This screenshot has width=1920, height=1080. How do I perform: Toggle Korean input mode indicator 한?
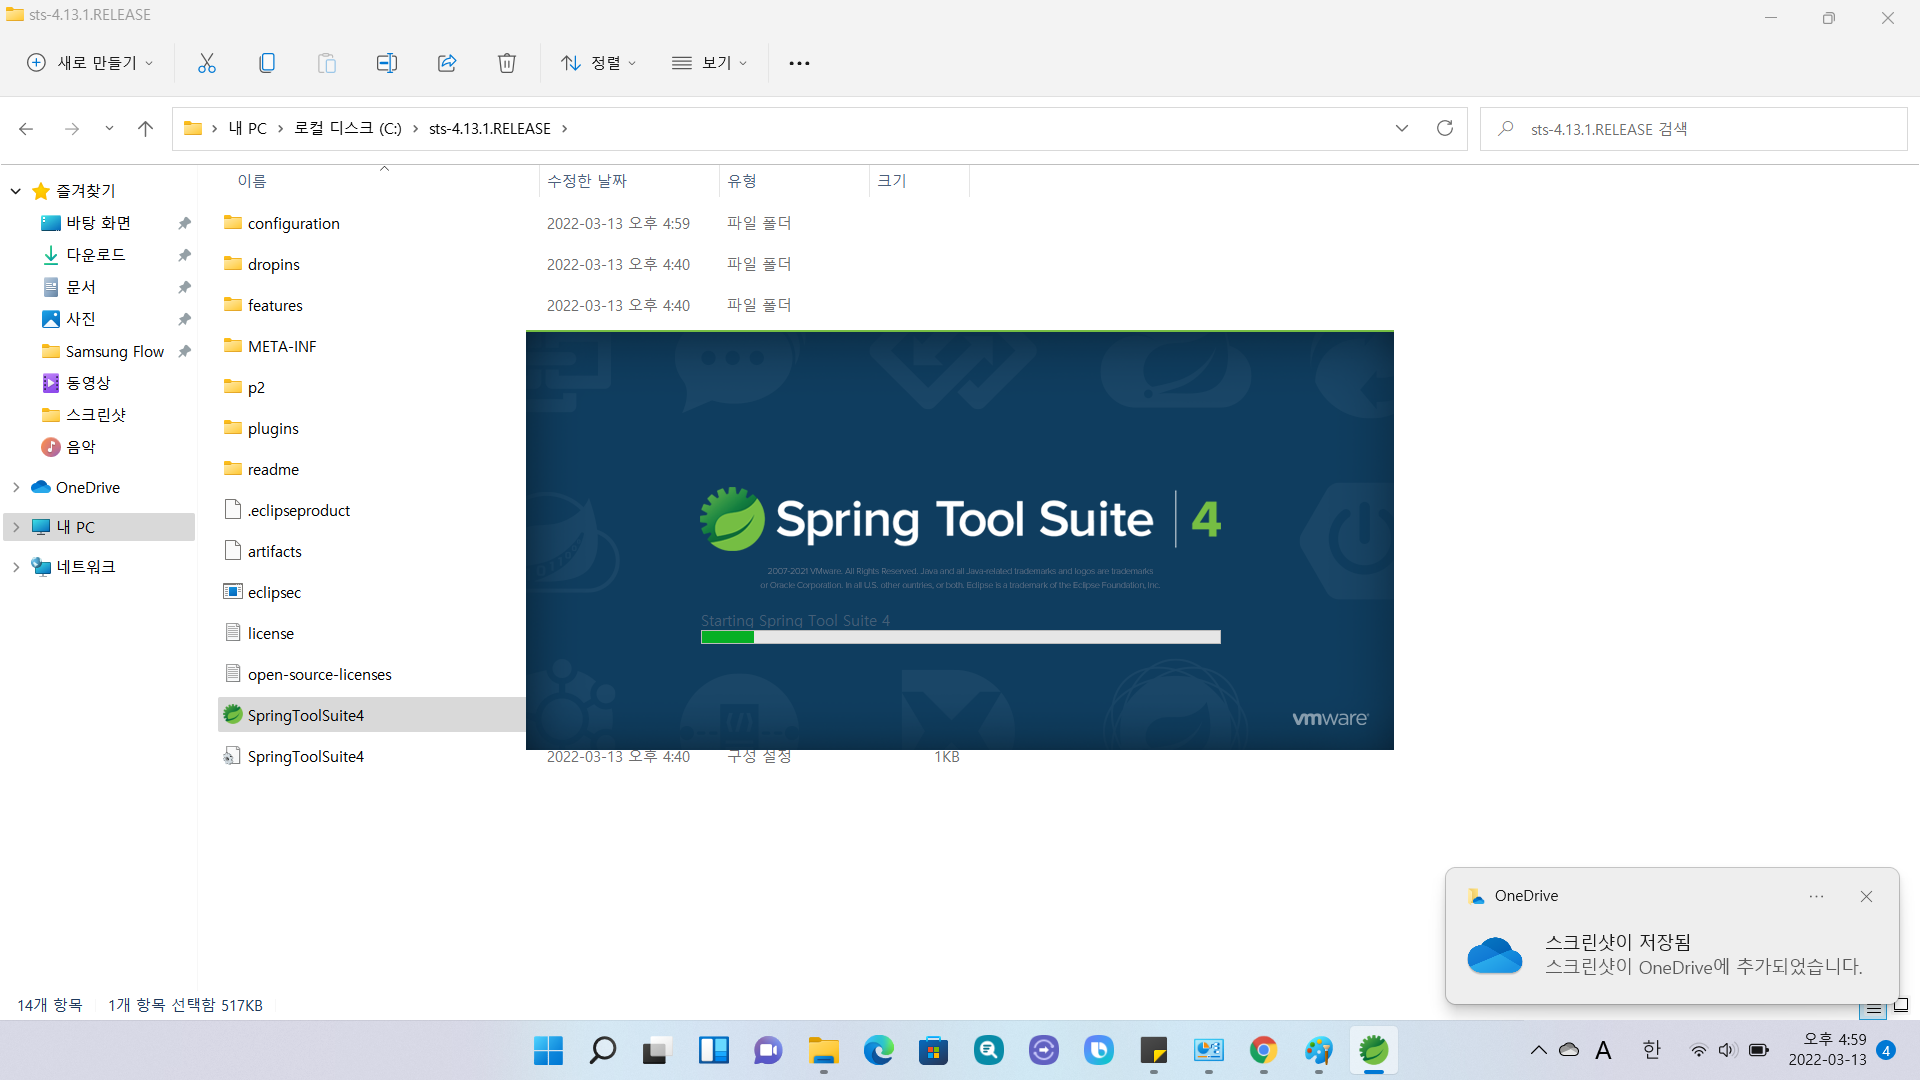(x=1651, y=1050)
